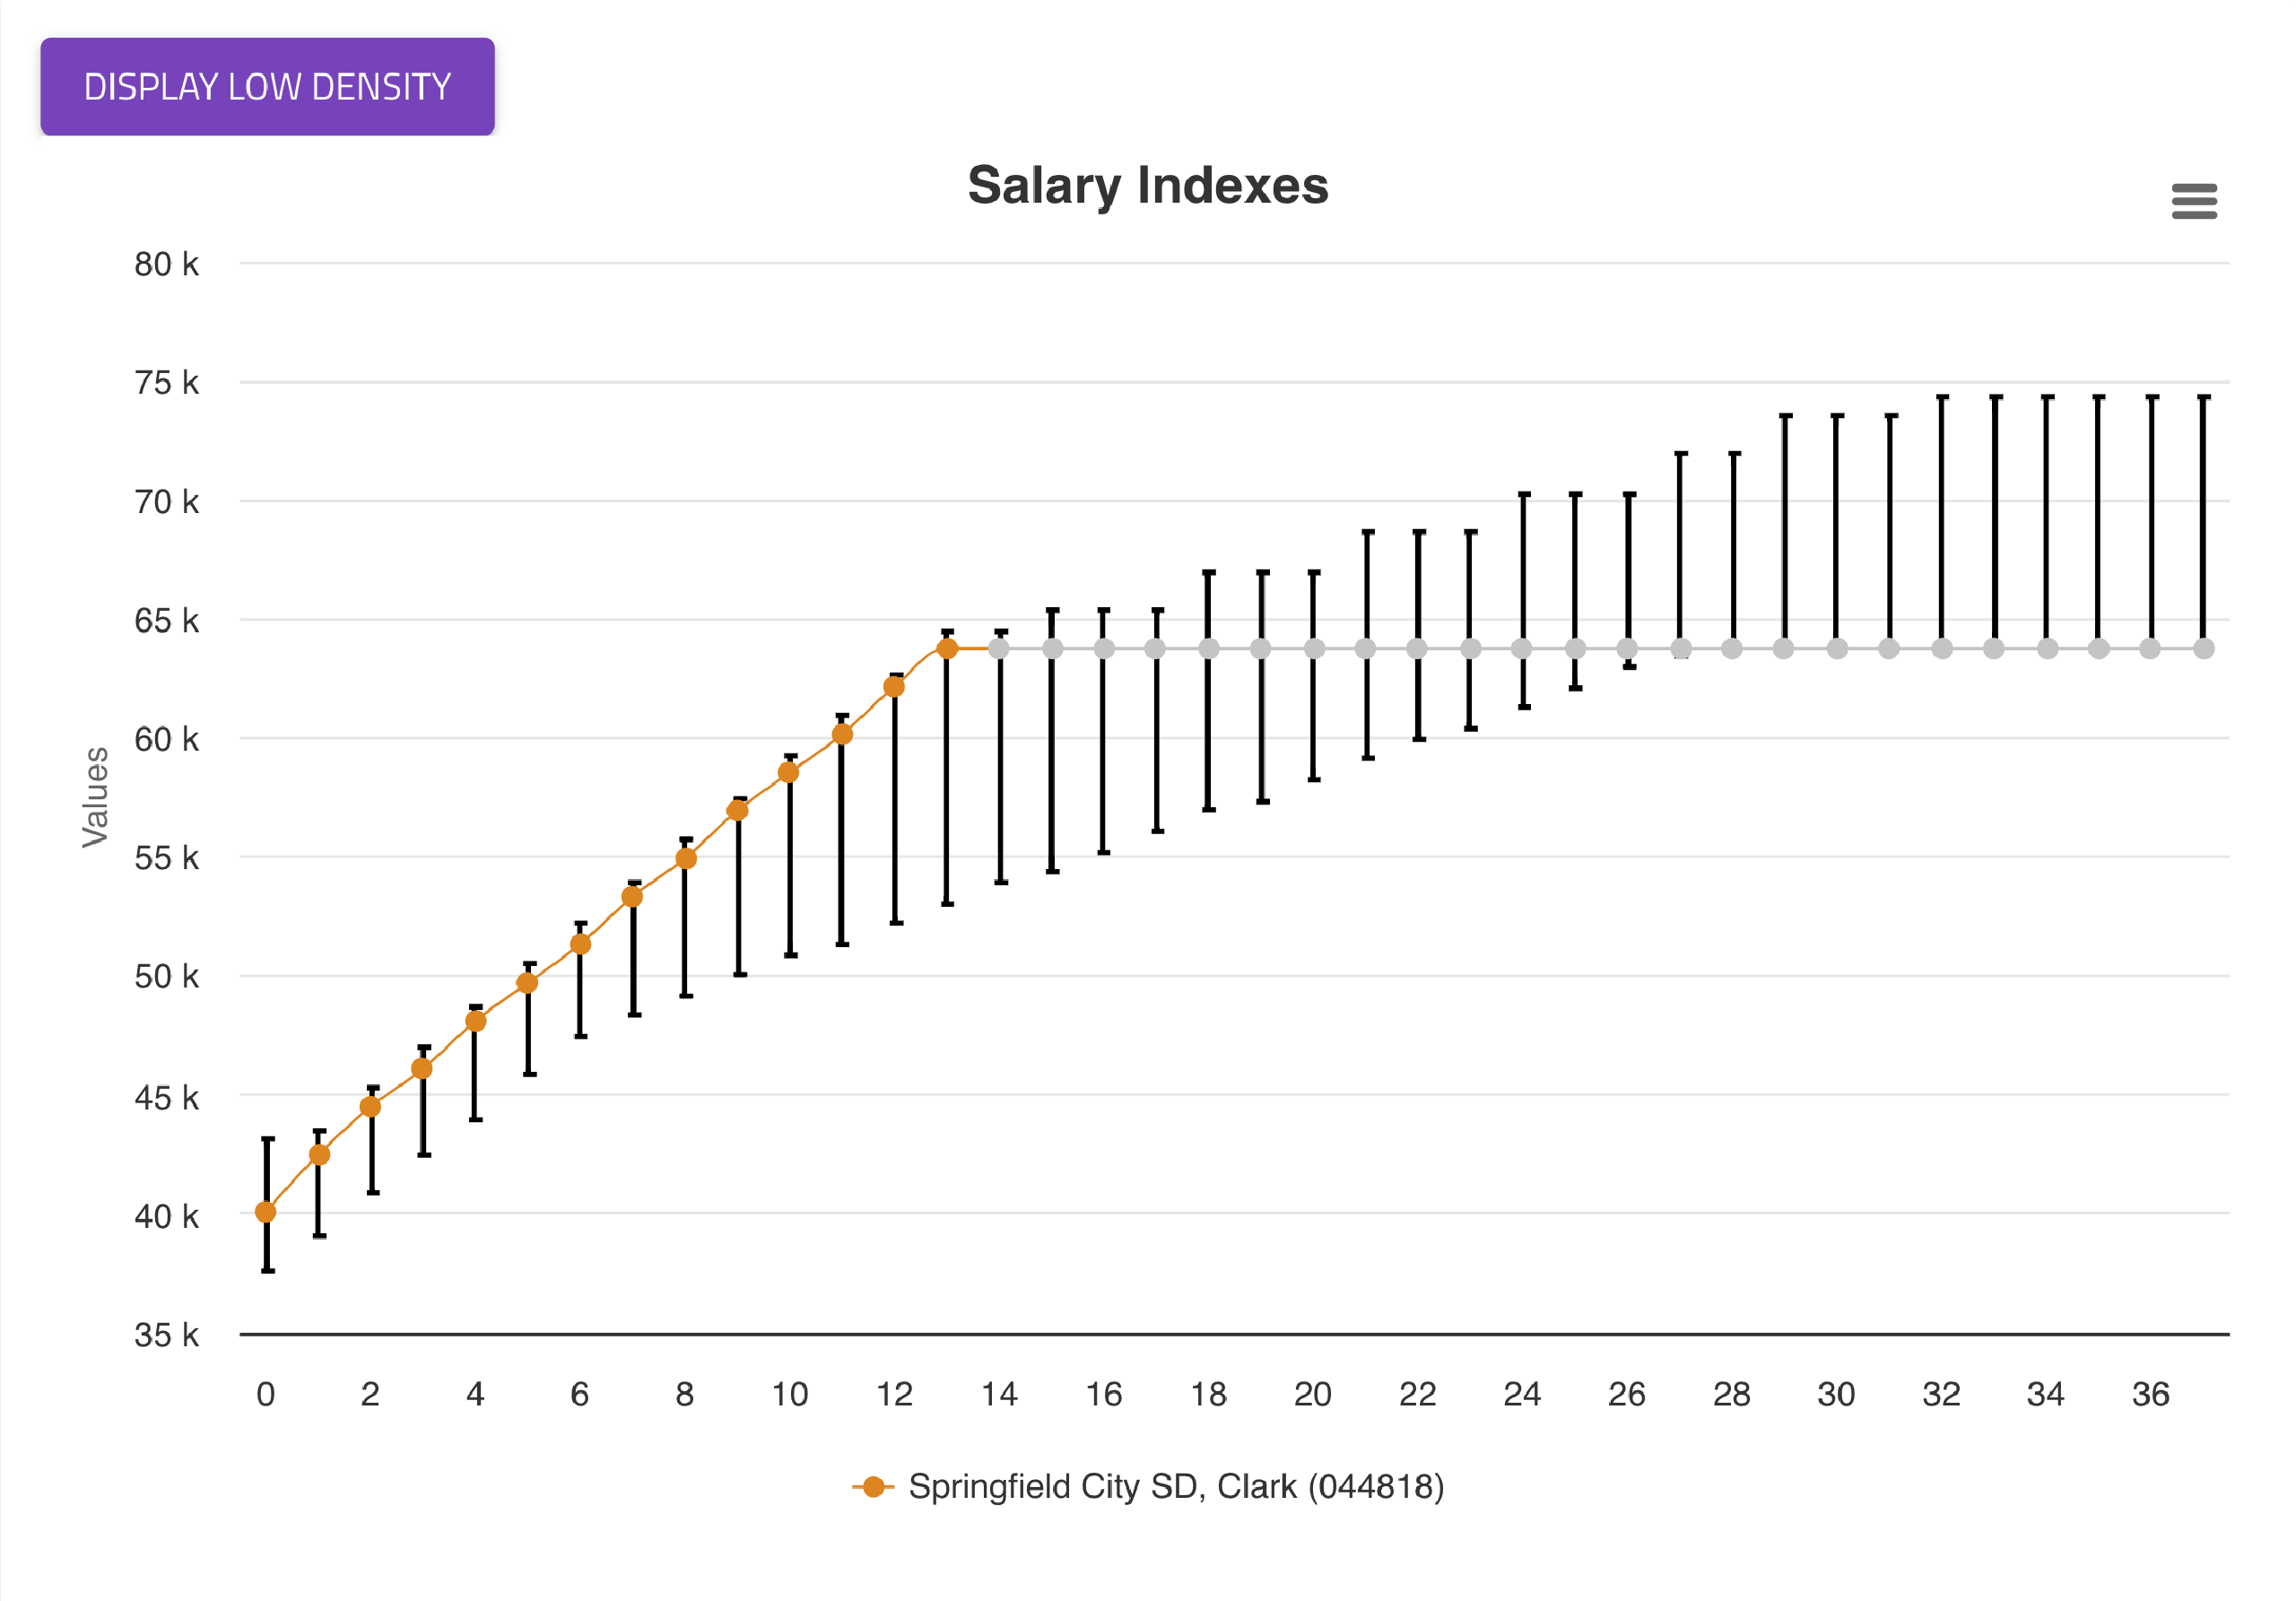Select the orange data point at step 13

point(947,649)
